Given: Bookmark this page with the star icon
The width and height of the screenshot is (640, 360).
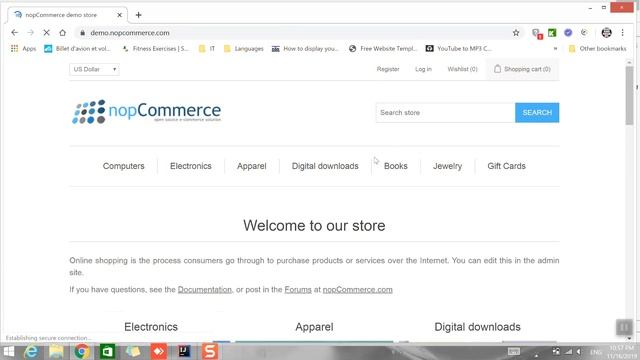Looking at the screenshot, I should [x=516, y=33].
